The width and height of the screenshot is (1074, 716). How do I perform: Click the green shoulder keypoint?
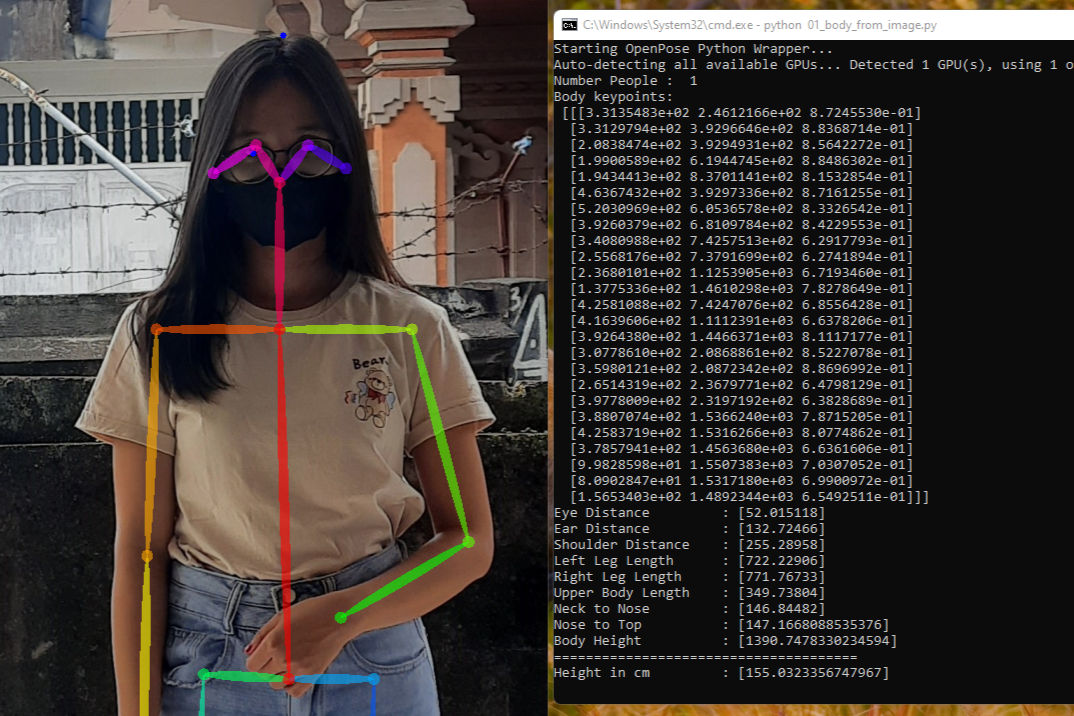pyautogui.click(x=411, y=329)
